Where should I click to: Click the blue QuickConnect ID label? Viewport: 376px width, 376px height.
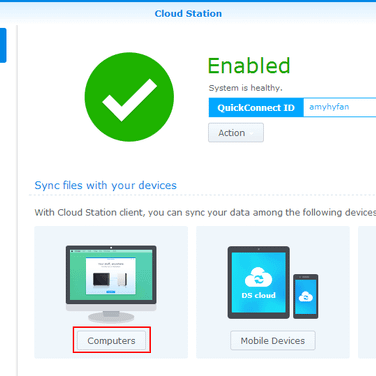[x=256, y=107]
